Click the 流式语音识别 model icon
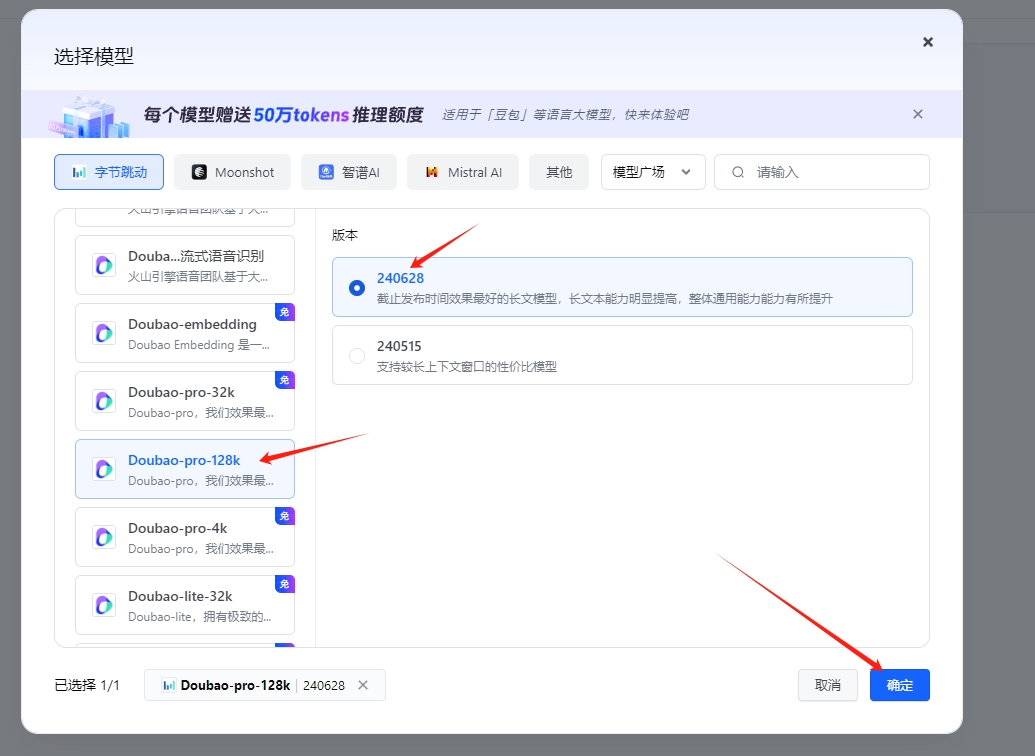Screen dimensions: 1035x756 tap(104, 265)
